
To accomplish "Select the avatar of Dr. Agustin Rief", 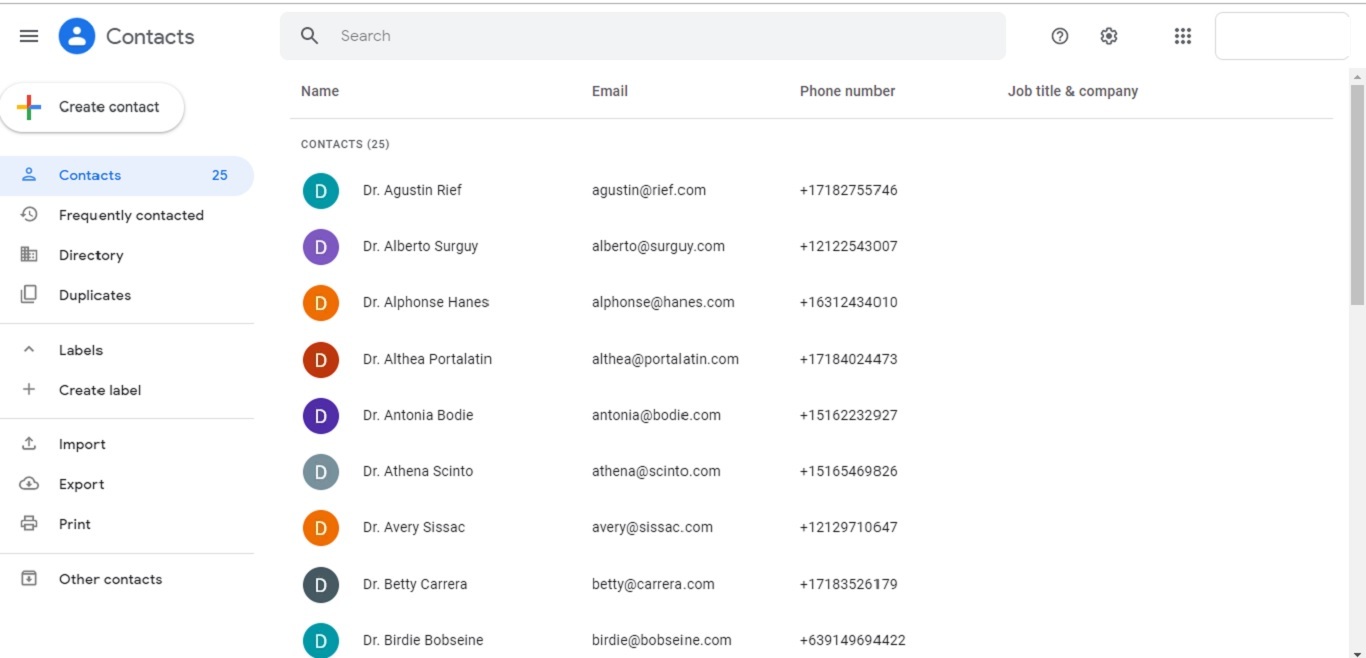I will [321, 190].
